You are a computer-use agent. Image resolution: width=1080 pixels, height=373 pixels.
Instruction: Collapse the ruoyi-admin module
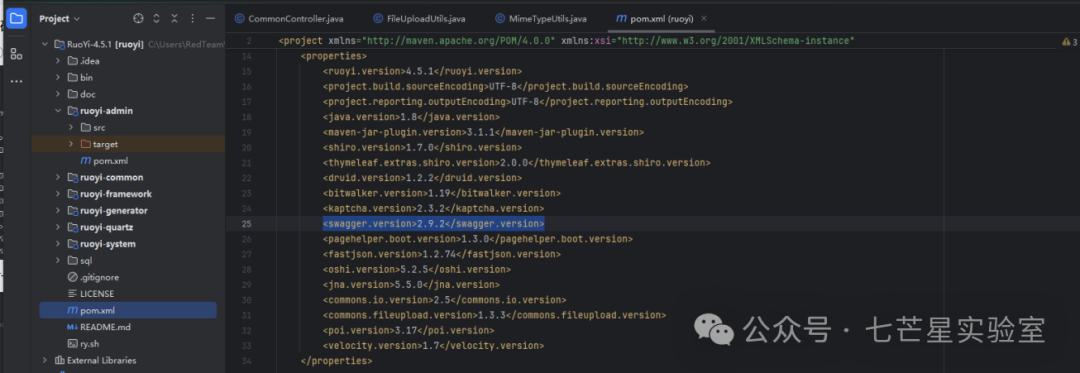coord(59,111)
